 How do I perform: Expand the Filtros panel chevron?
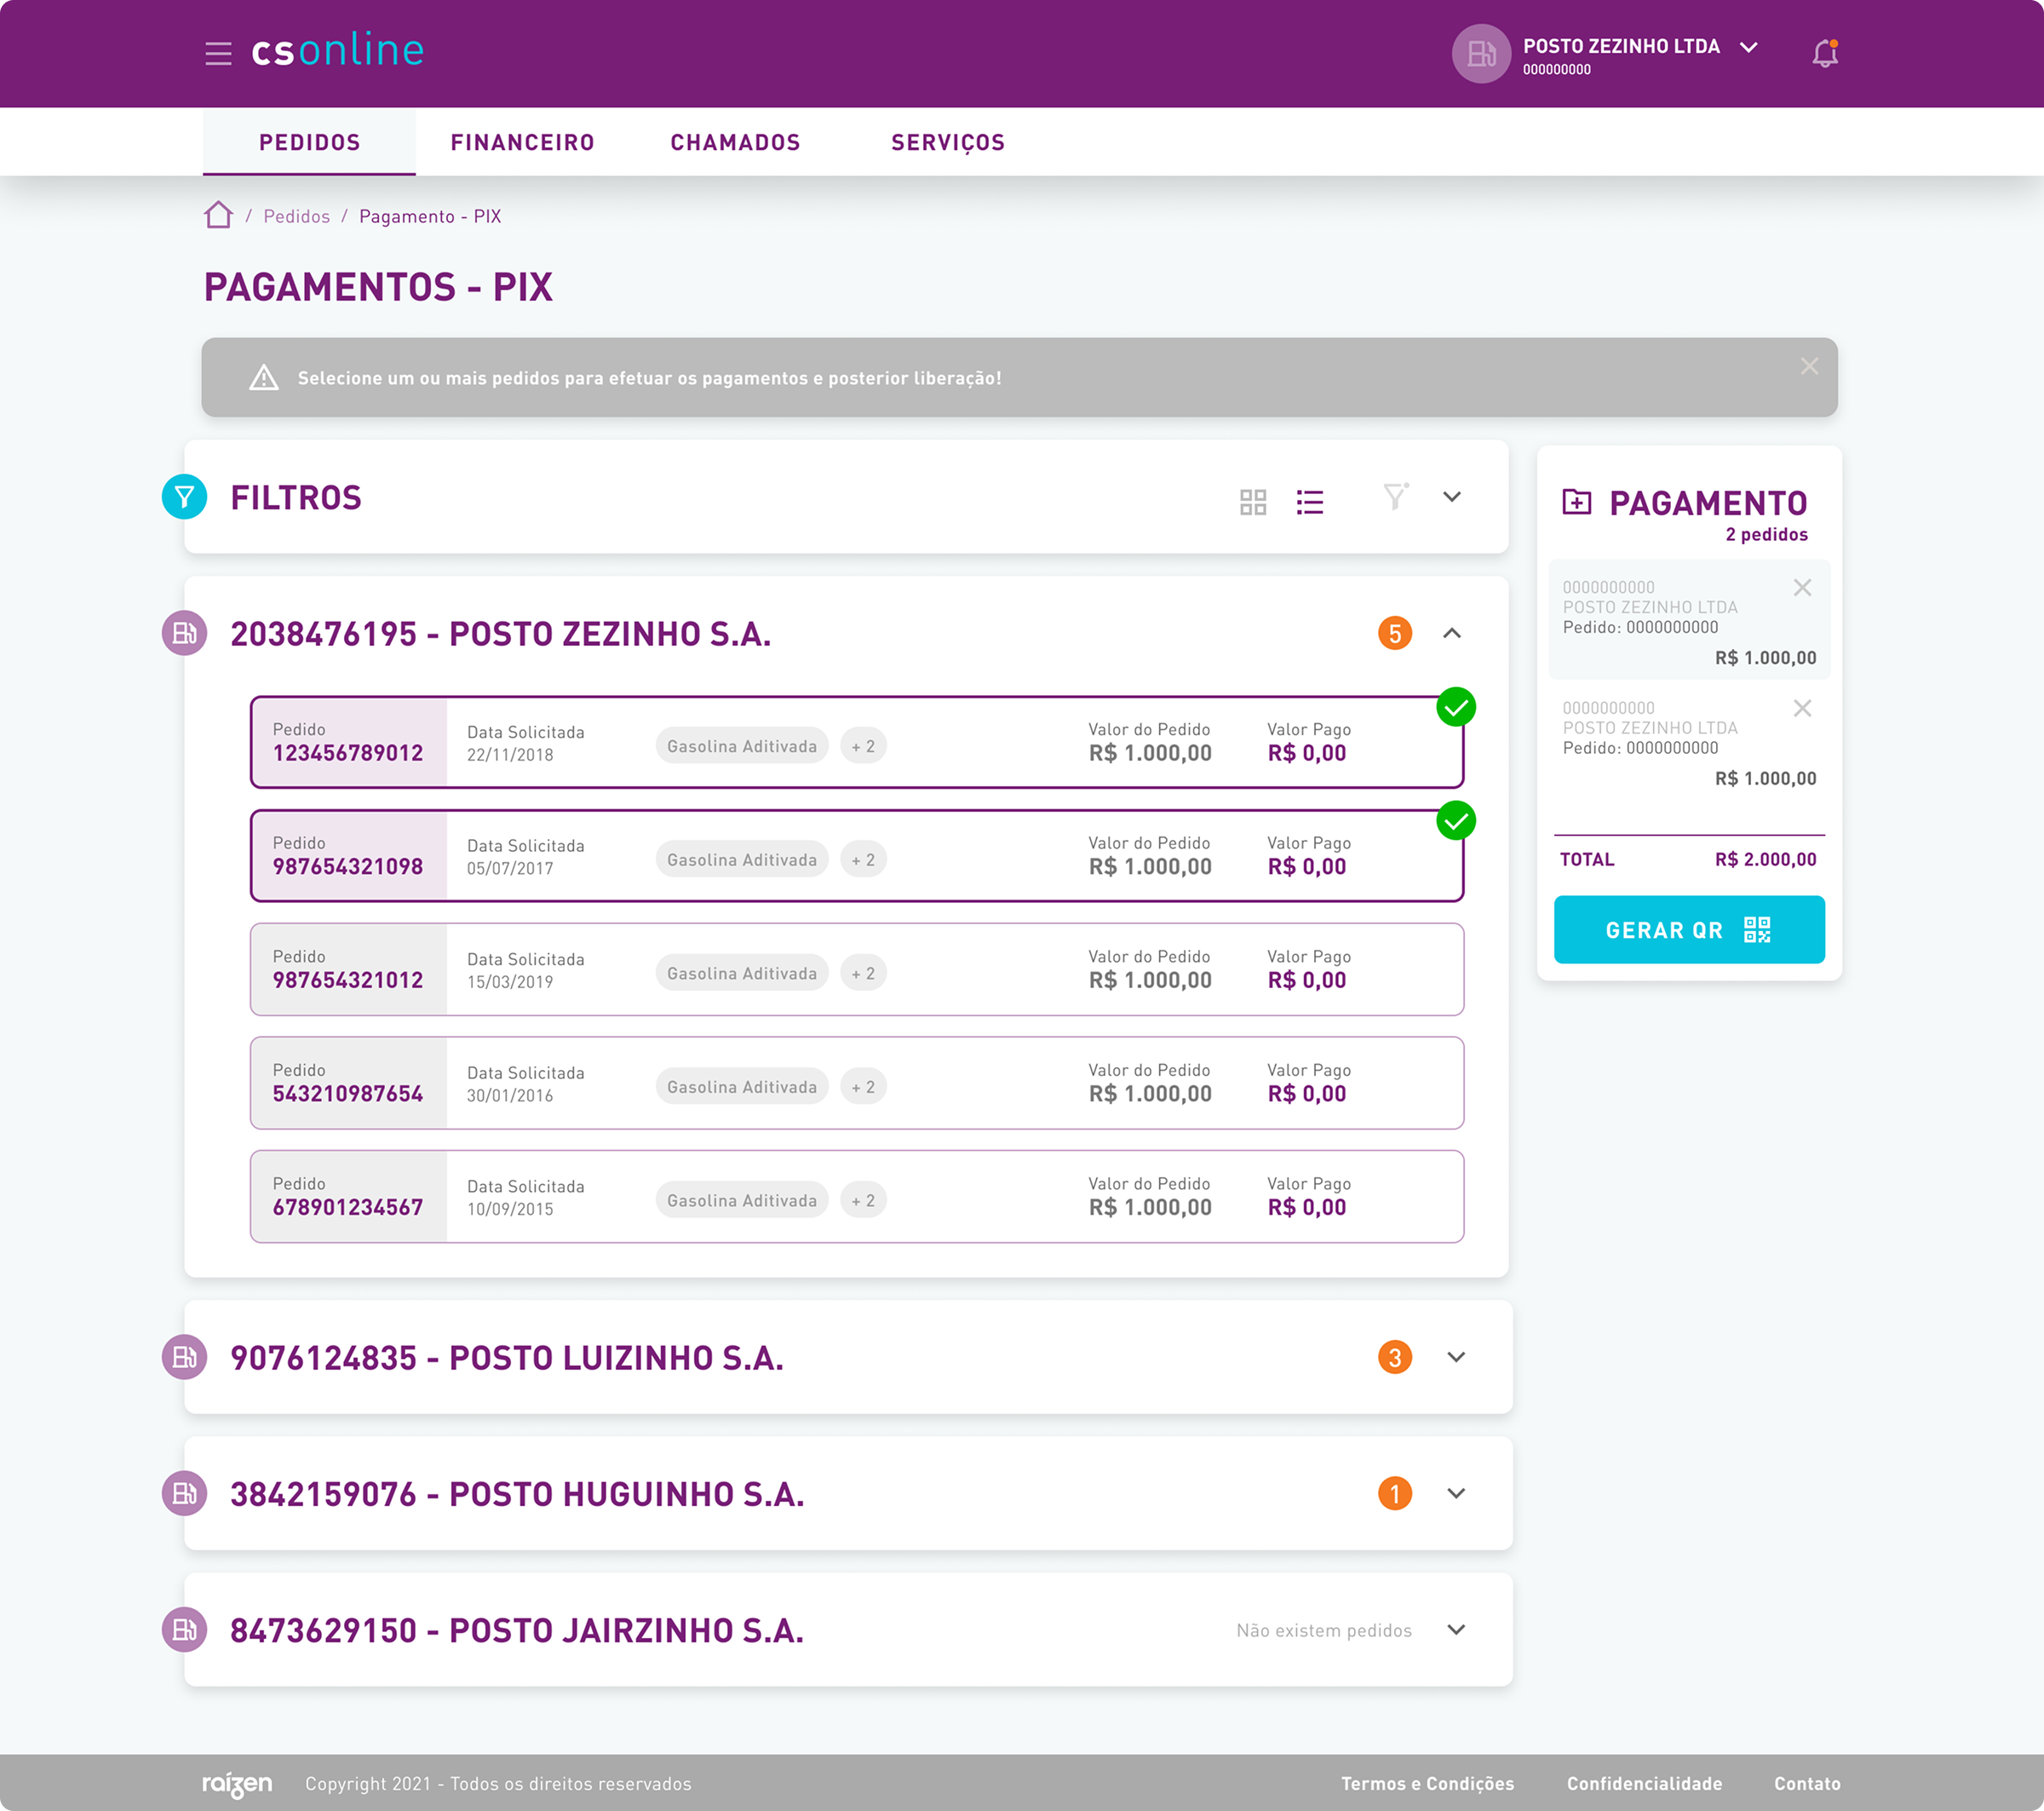click(1451, 496)
